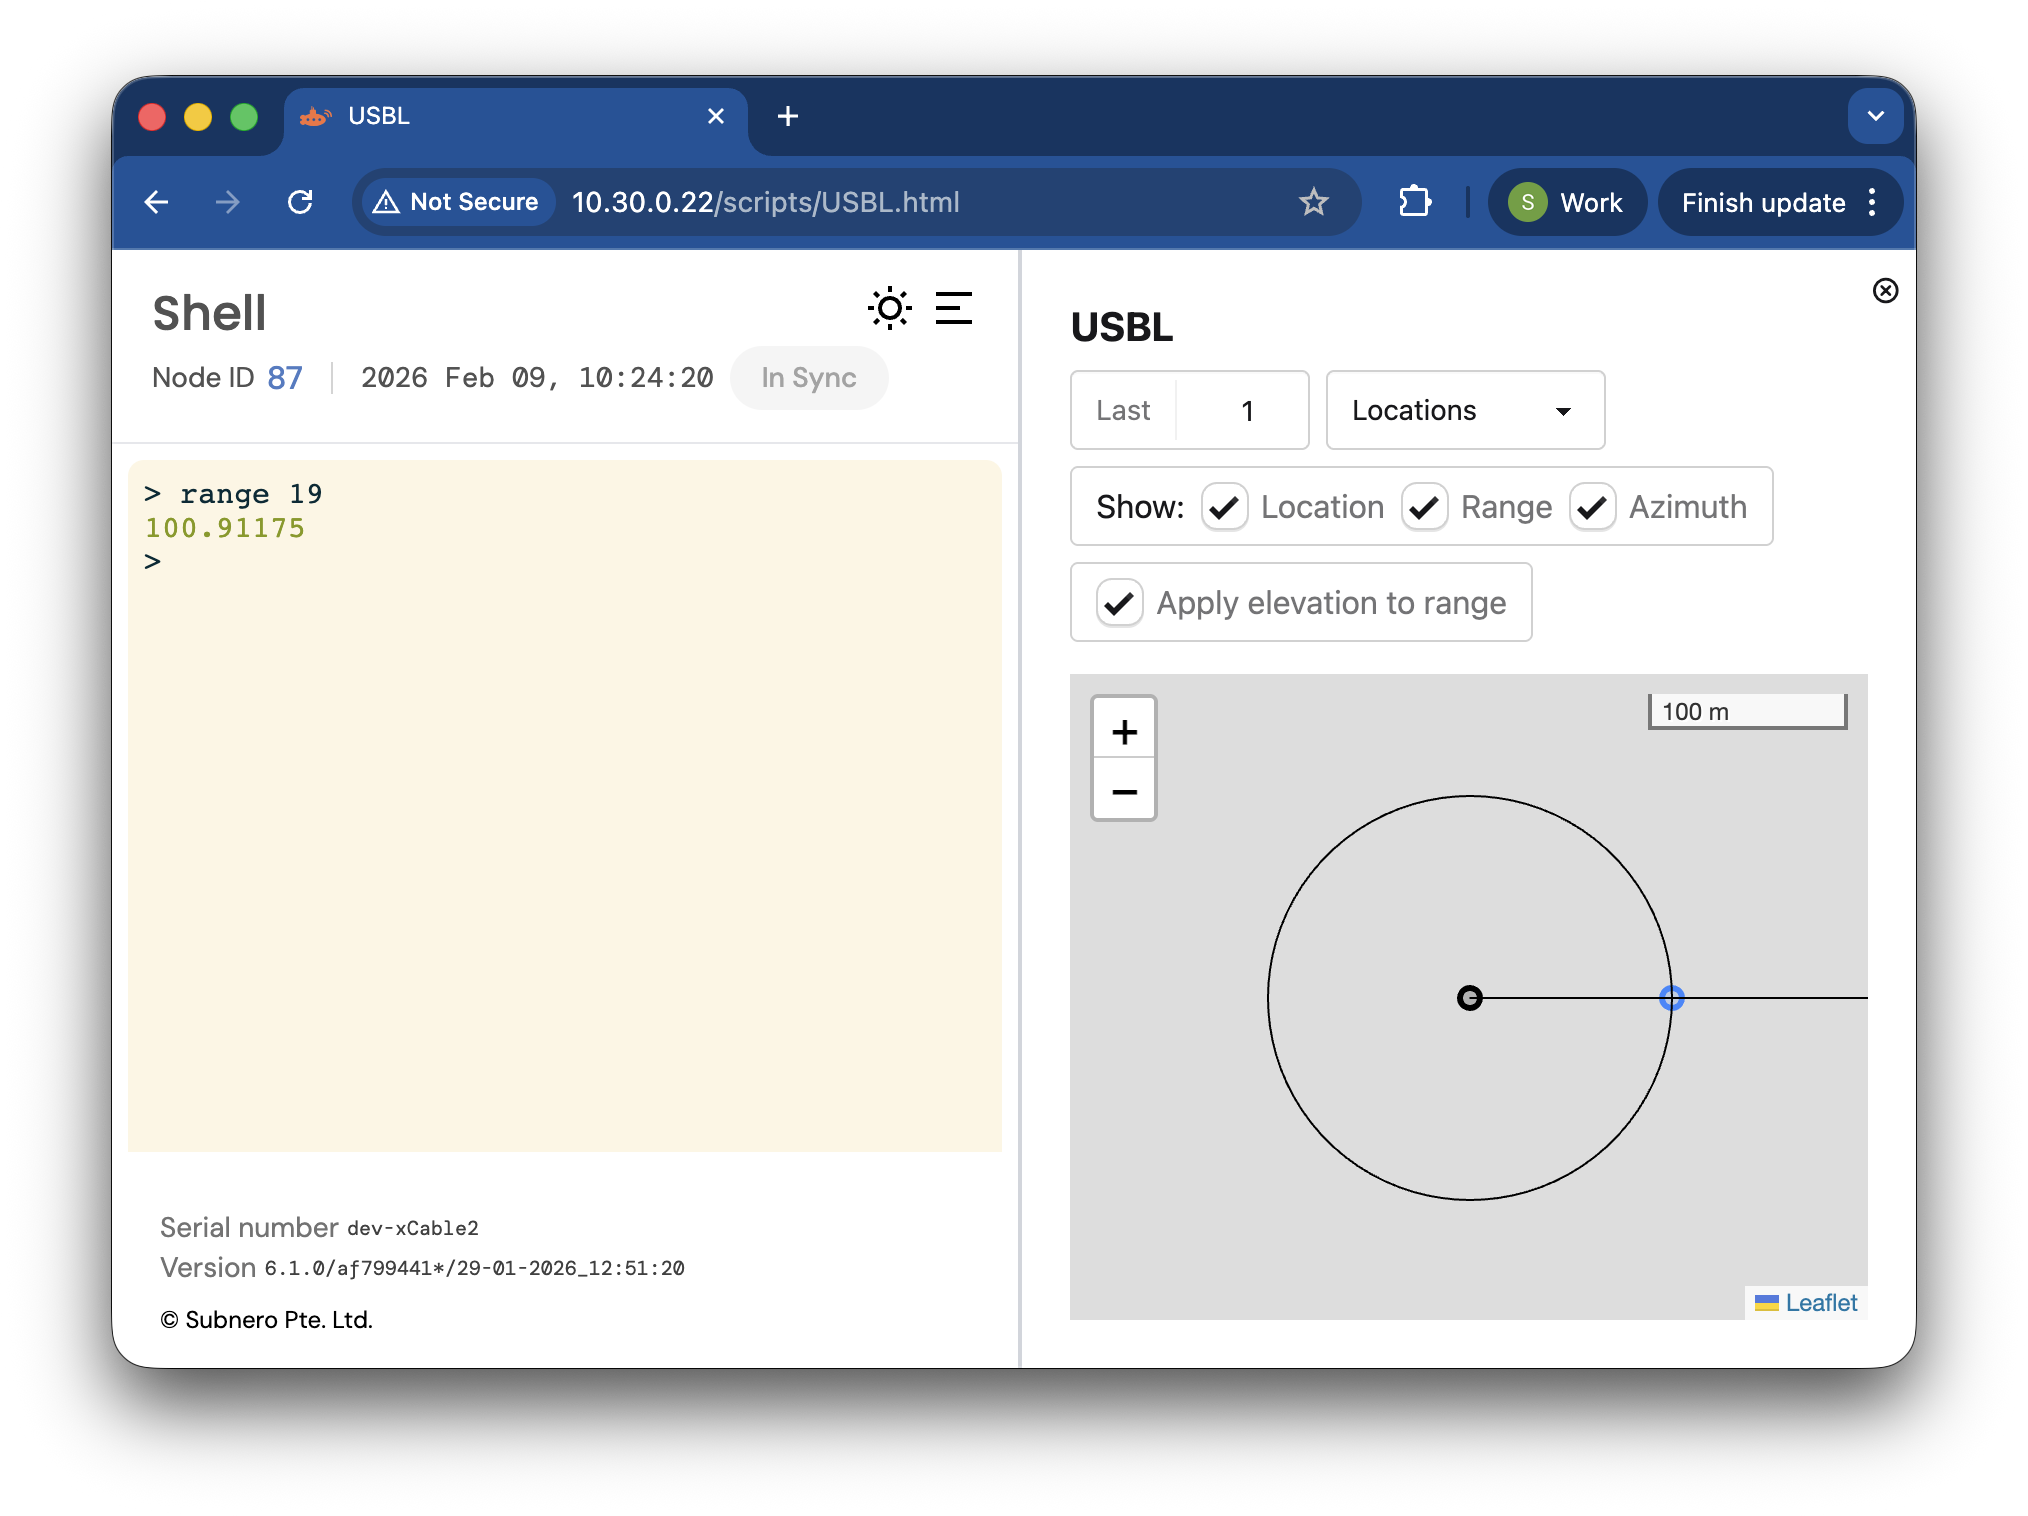Image resolution: width=2028 pixels, height=1516 pixels.
Task: Expand the tab search chevron dropdown
Action: [x=1875, y=116]
